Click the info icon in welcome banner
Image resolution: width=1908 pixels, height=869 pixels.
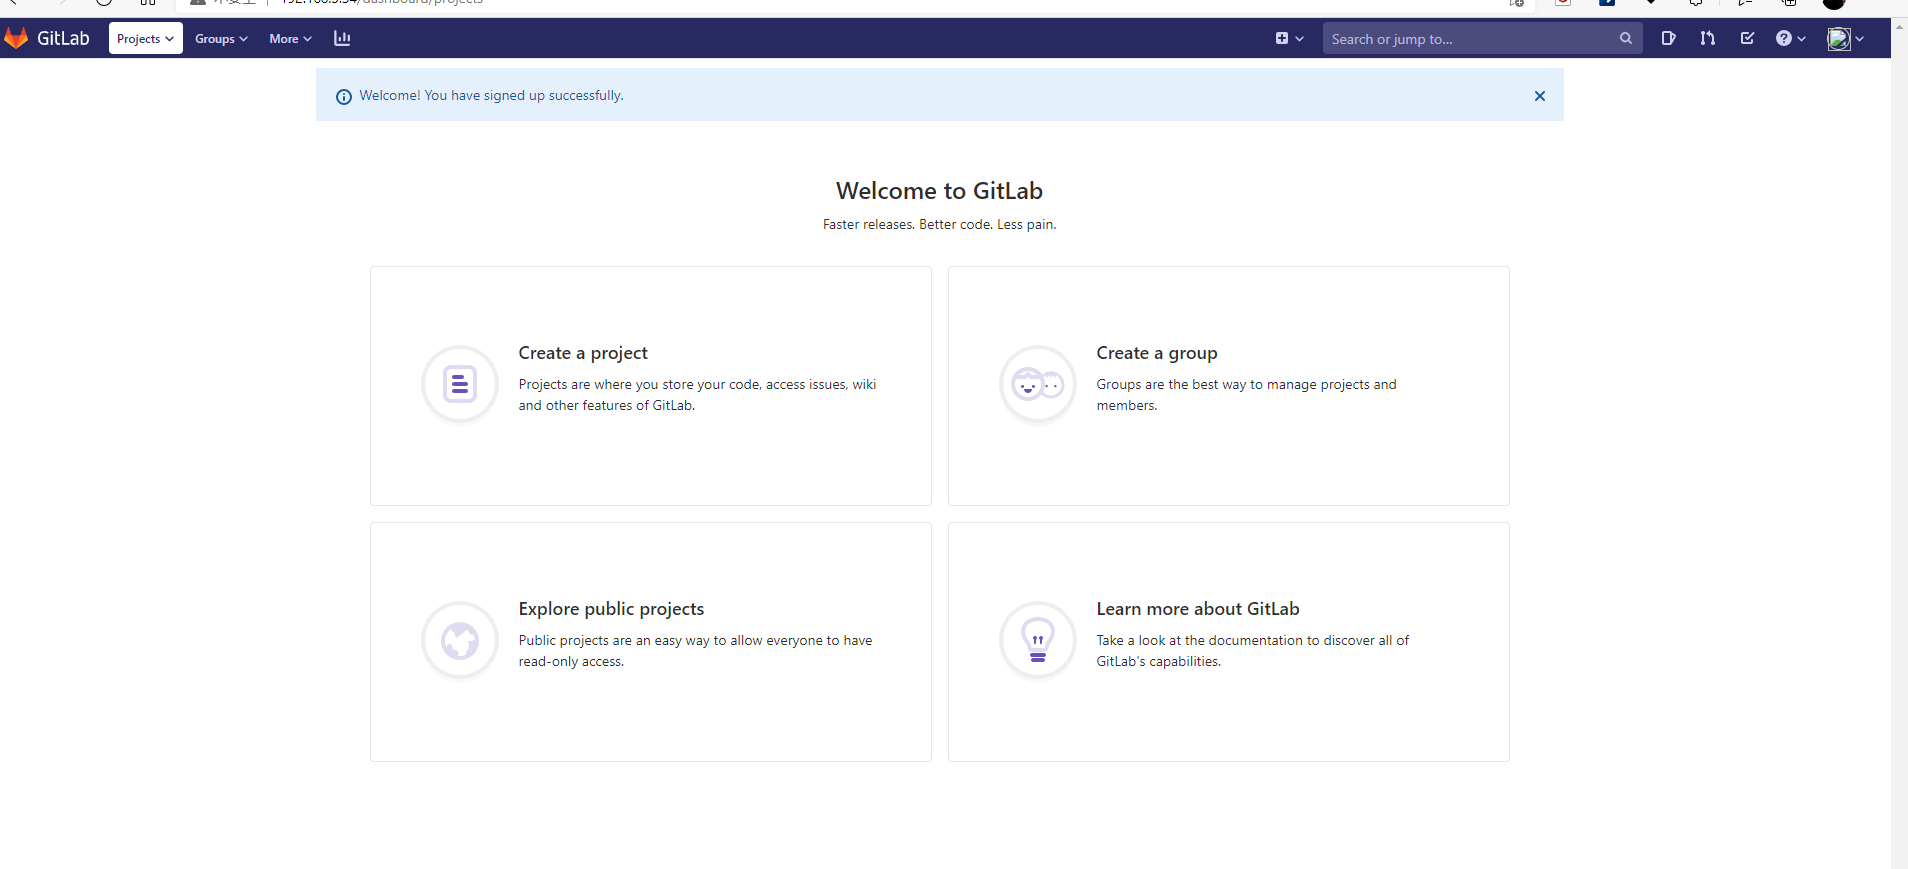click(344, 96)
